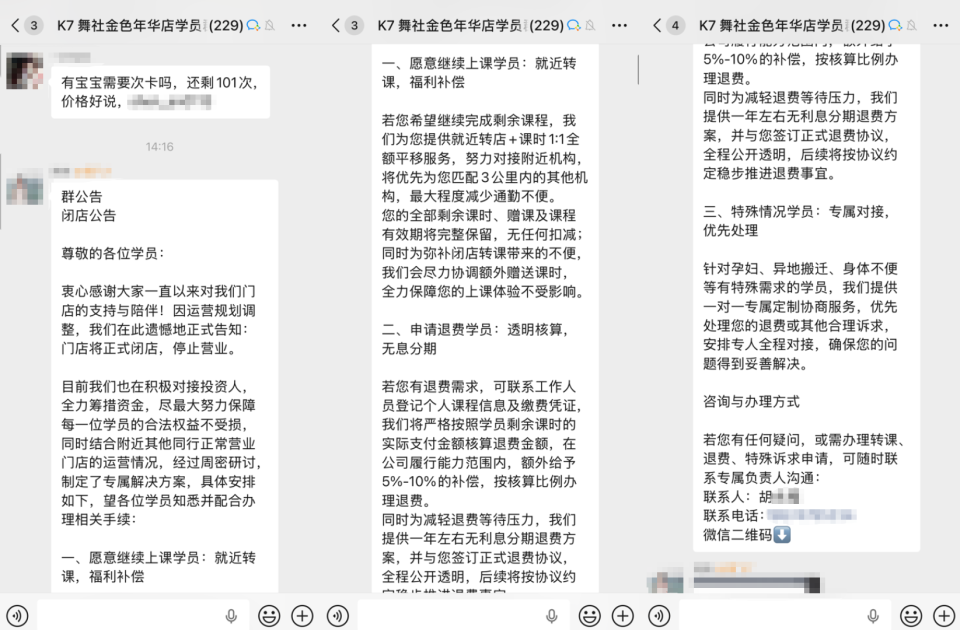Open the emoji picker in the right chat panel

[912, 616]
